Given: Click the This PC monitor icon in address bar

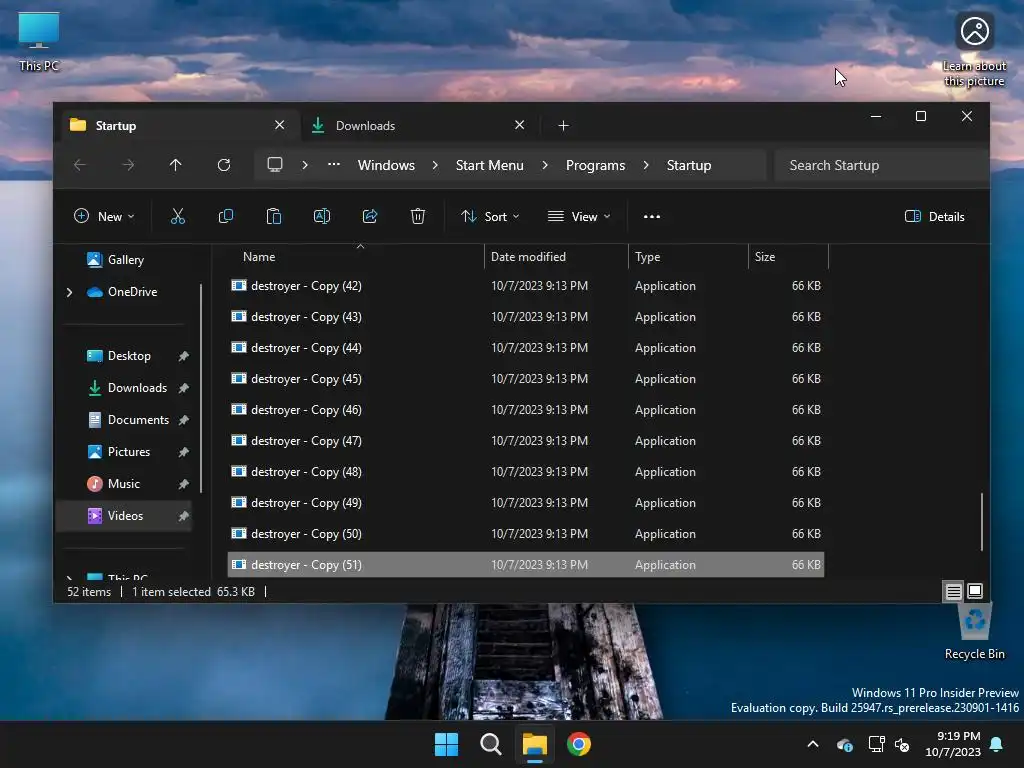Looking at the screenshot, I should click(x=275, y=165).
